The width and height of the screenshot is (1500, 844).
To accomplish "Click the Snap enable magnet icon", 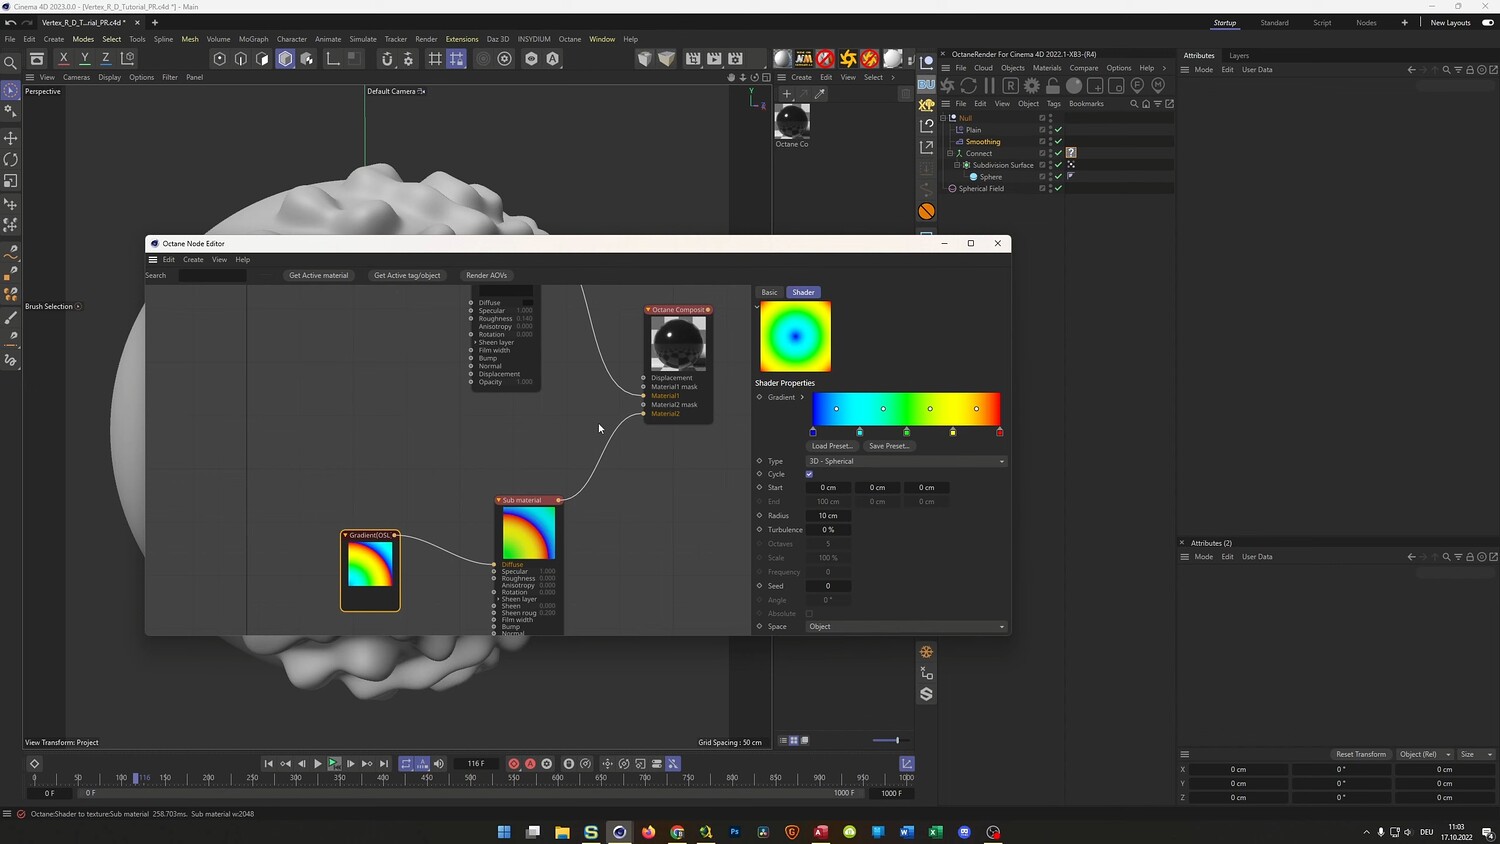I will pyautogui.click(x=387, y=59).
